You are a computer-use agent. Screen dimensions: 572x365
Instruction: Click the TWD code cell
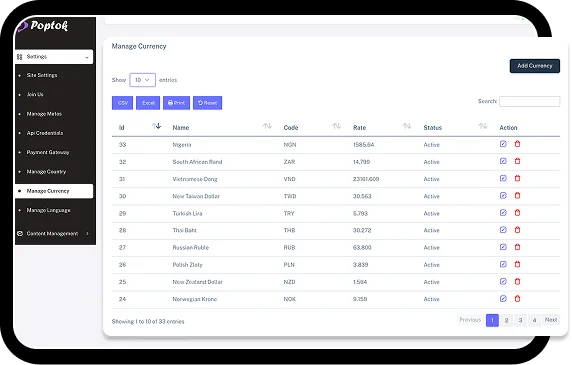tap(290, 196)
